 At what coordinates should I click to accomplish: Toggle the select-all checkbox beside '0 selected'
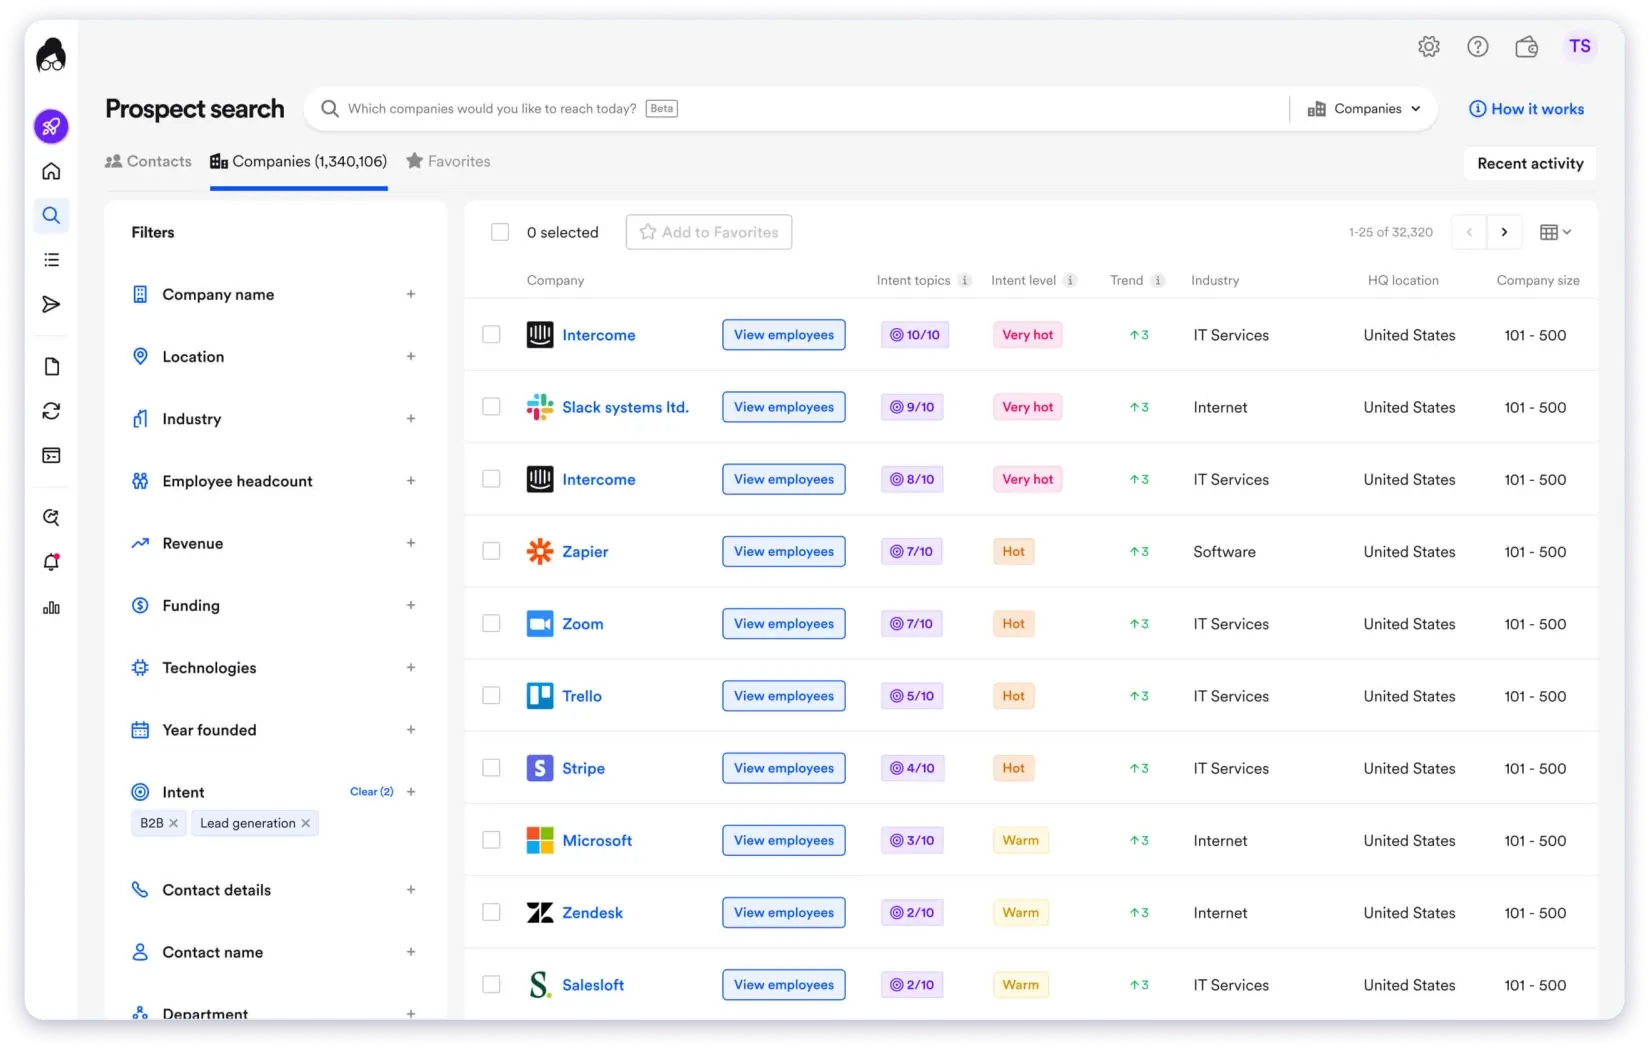click(x=500, y=232)
